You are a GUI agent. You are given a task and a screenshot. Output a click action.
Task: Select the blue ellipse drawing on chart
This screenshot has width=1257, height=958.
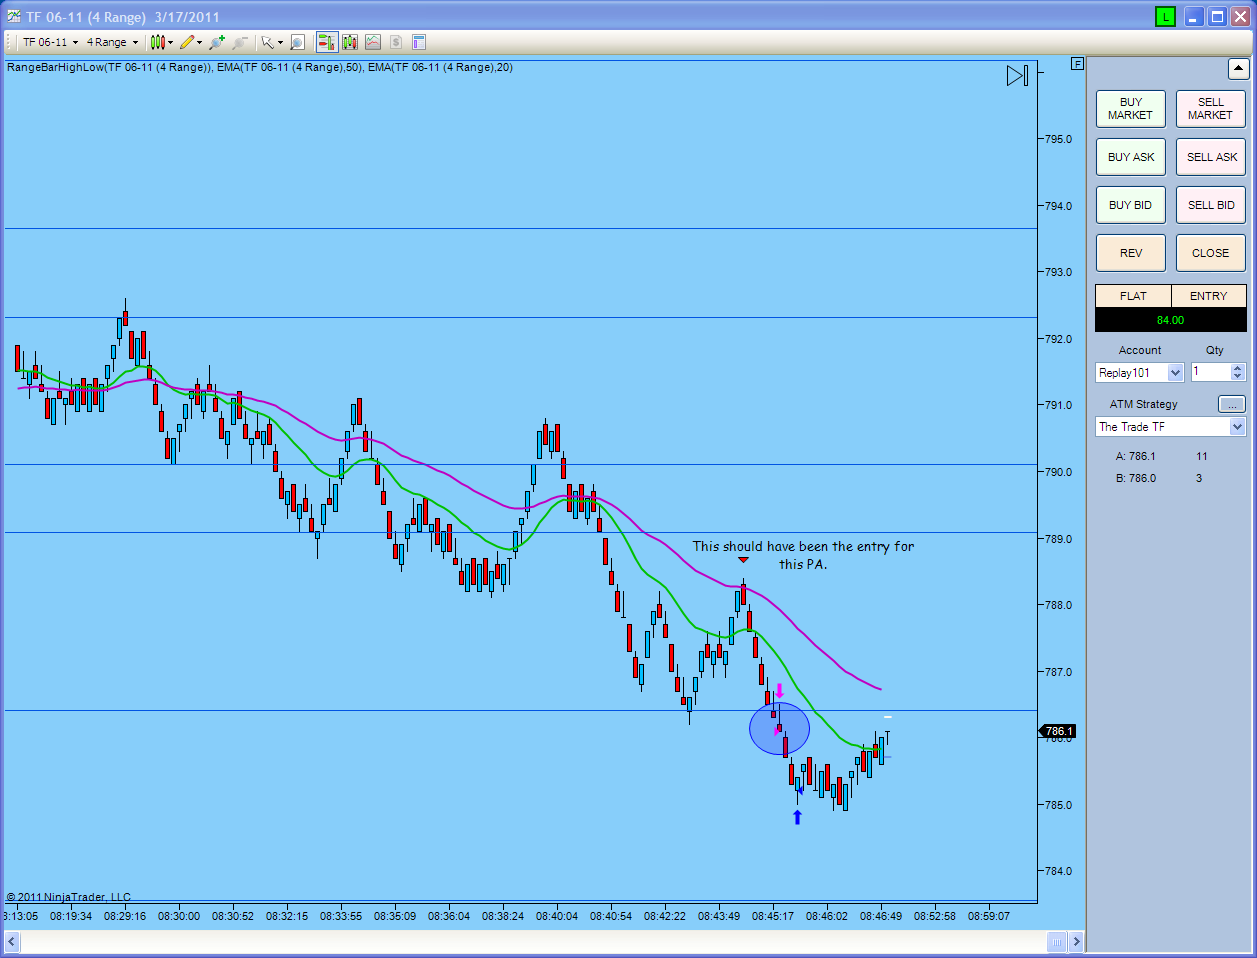coord(779,729)
